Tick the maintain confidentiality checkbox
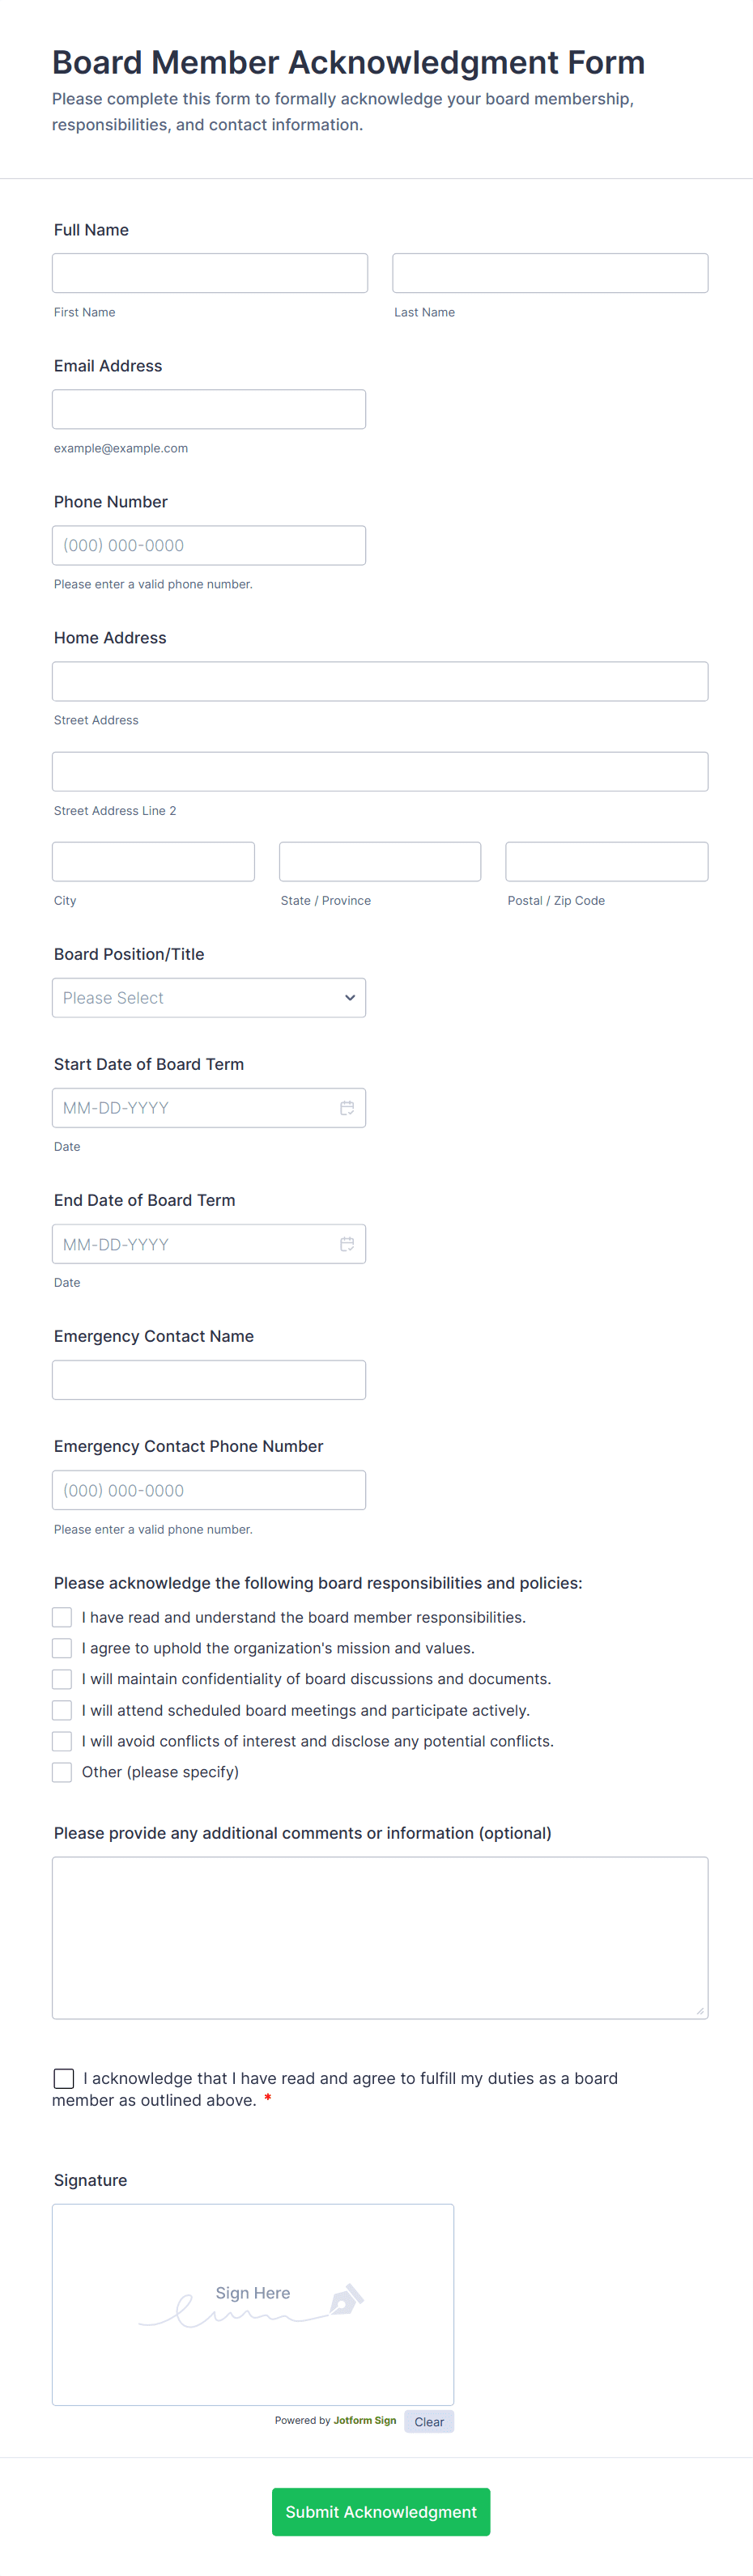The height and width of the screenshot is (2576, 753). [x=62, y=1679]
